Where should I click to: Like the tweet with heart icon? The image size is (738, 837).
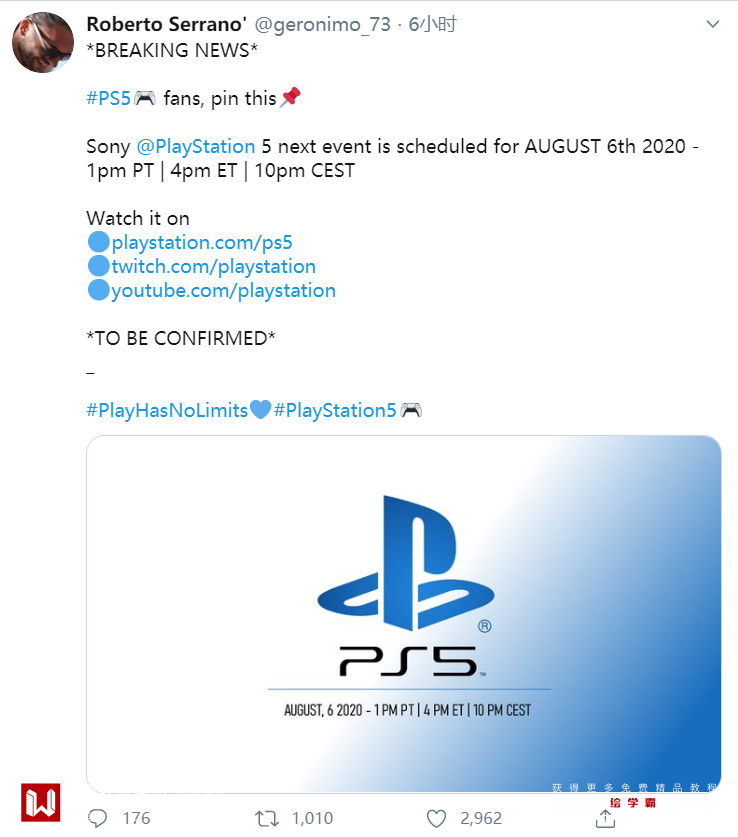[x=435, y=818]
